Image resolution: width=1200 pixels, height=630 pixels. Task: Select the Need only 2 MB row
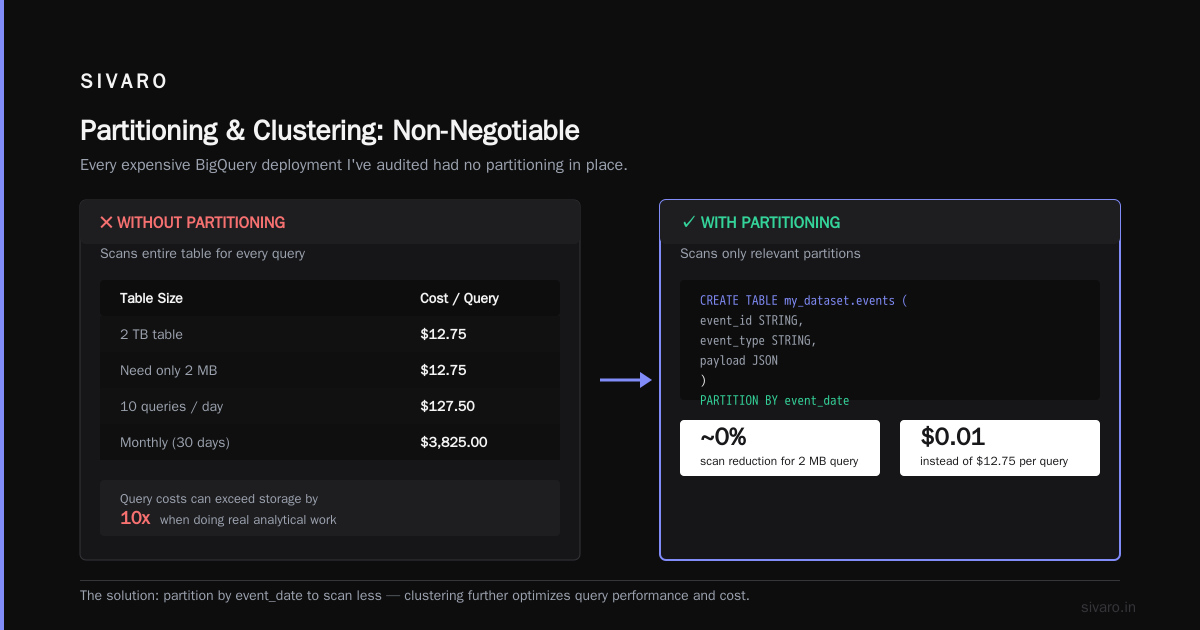coord(330,370)
